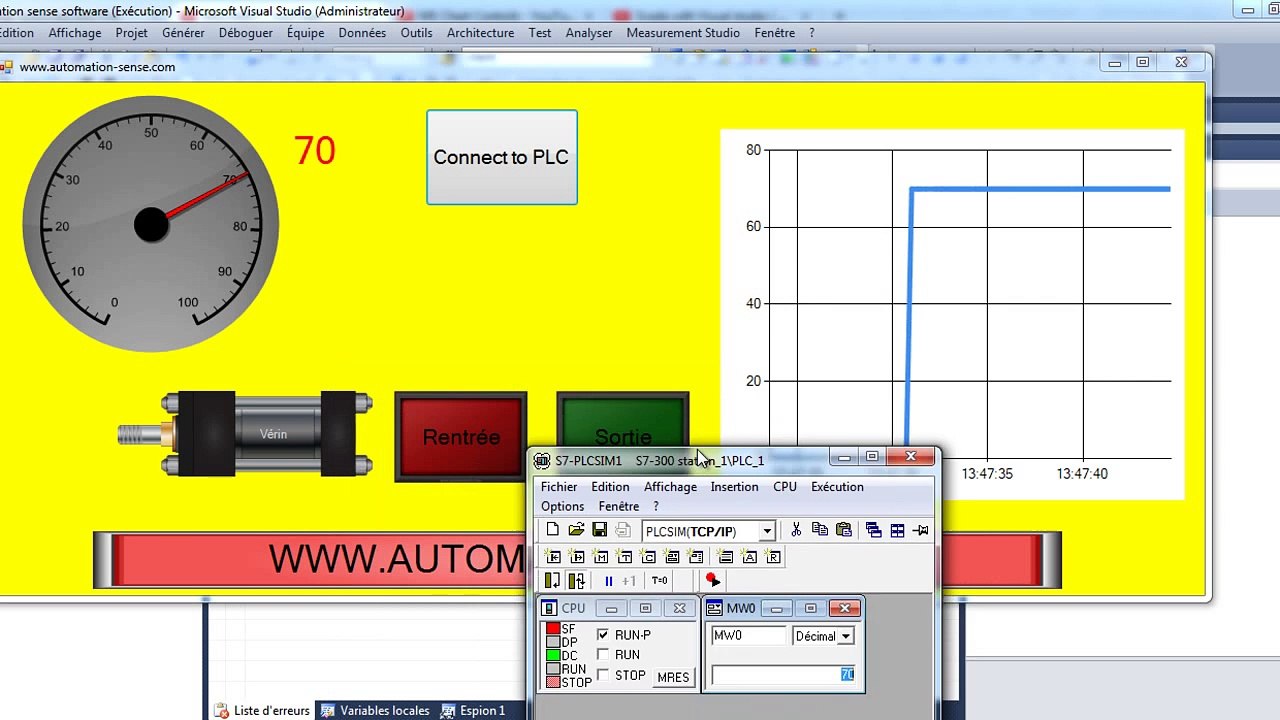1280x720 pixels.
Task: Insert the block registers (R) window
Action: pos(774,556)
